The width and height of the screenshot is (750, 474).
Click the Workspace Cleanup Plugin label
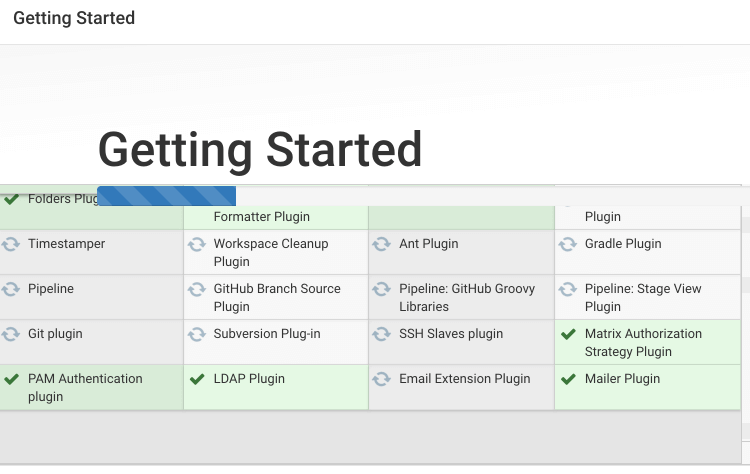click(271, 253)
